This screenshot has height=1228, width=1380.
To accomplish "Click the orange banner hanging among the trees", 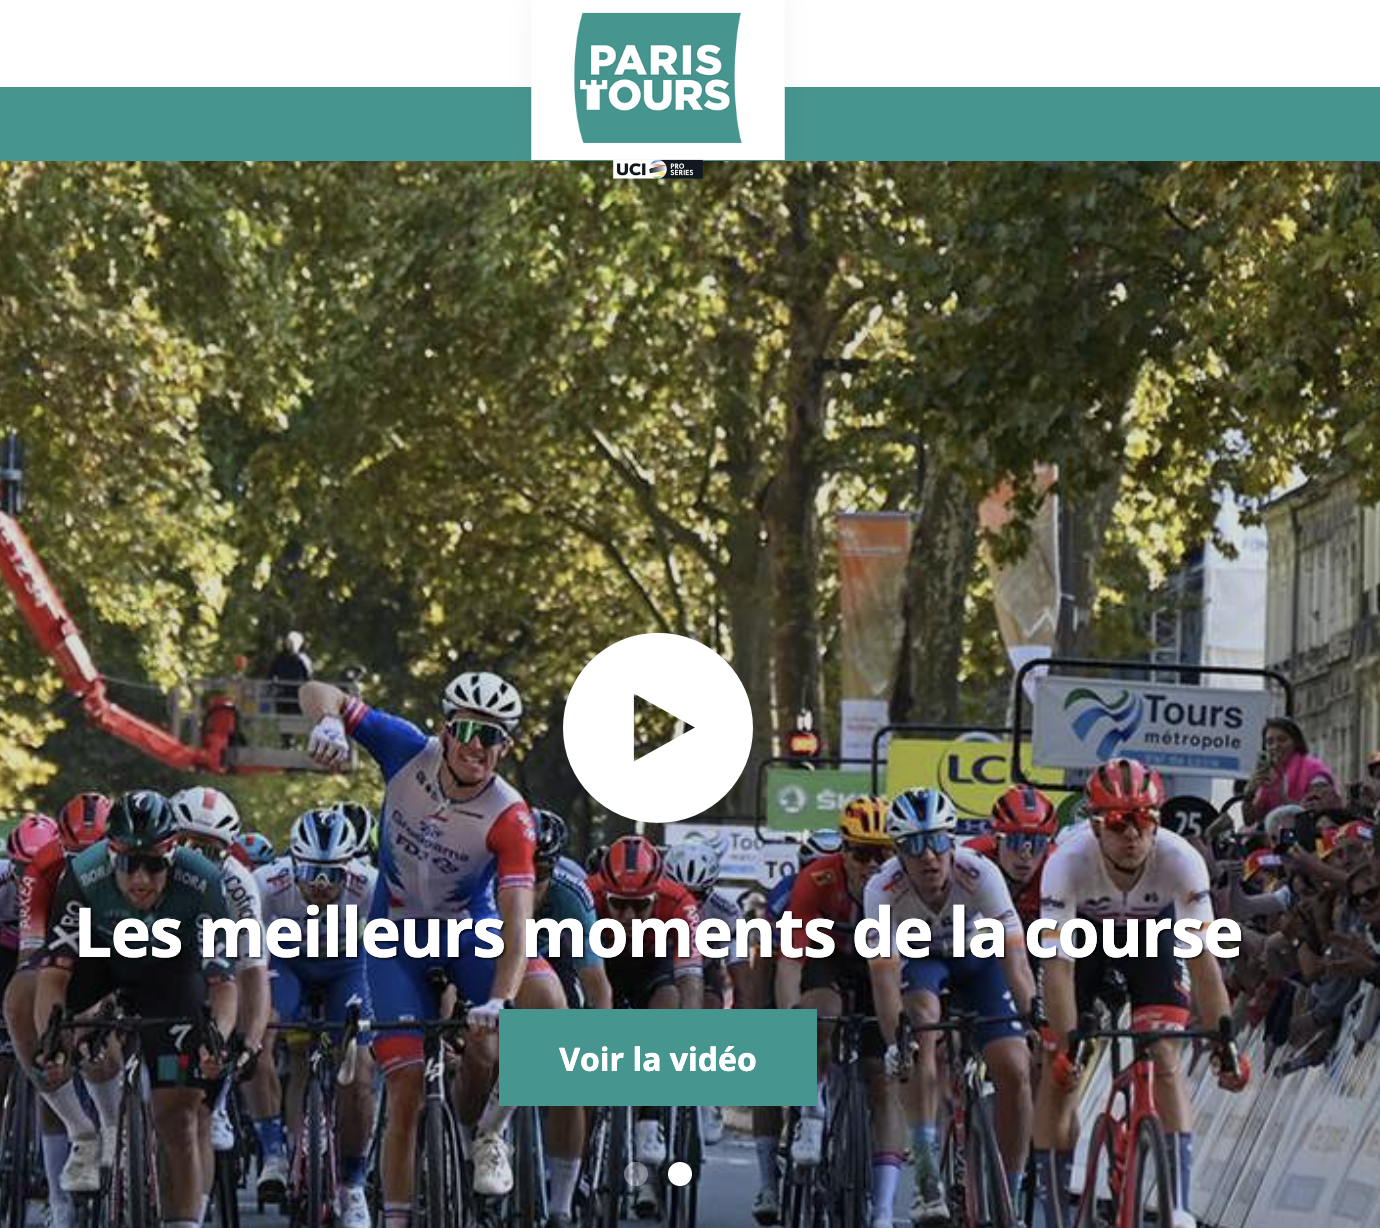I will [873, 605].
